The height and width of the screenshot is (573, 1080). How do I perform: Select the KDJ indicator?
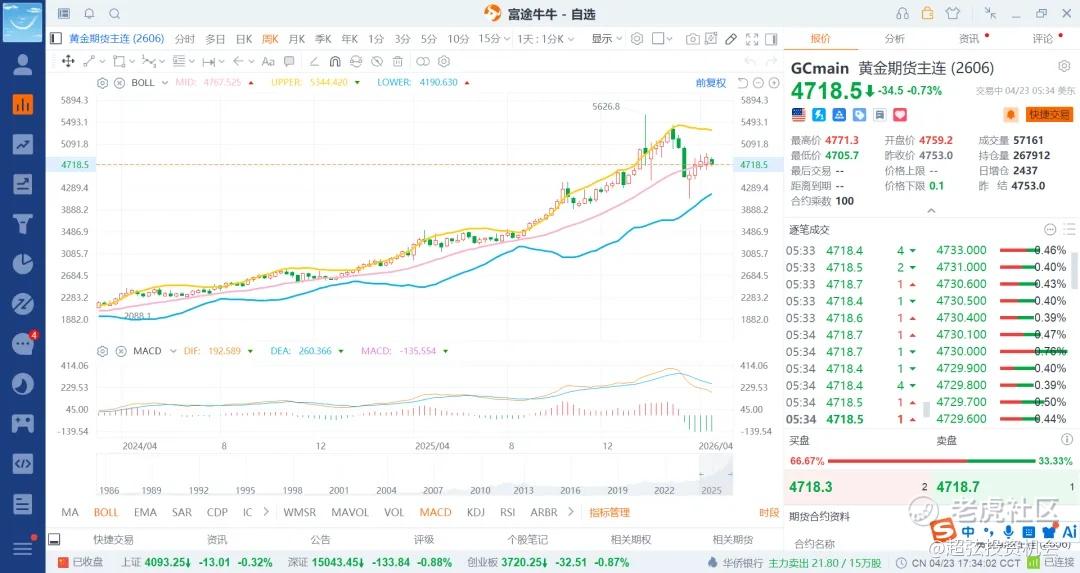[x=477, y=513]
